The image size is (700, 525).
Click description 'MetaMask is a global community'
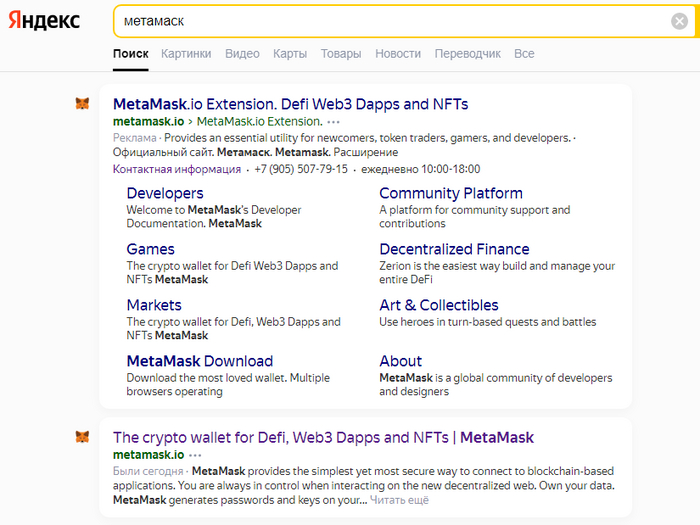(496, 384)
